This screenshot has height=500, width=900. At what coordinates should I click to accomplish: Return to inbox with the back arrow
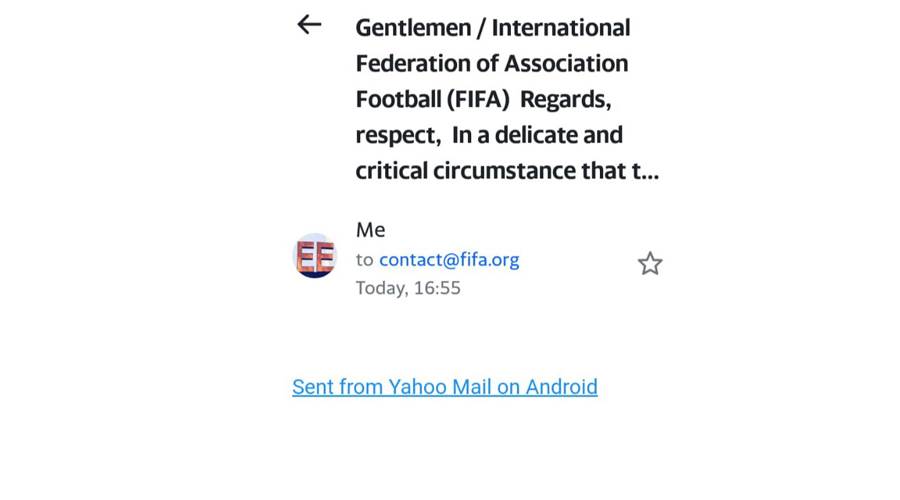click(309, 26)
